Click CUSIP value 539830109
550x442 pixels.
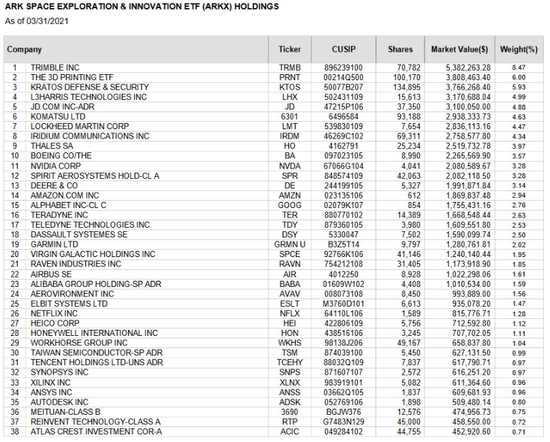coord(343,126)
